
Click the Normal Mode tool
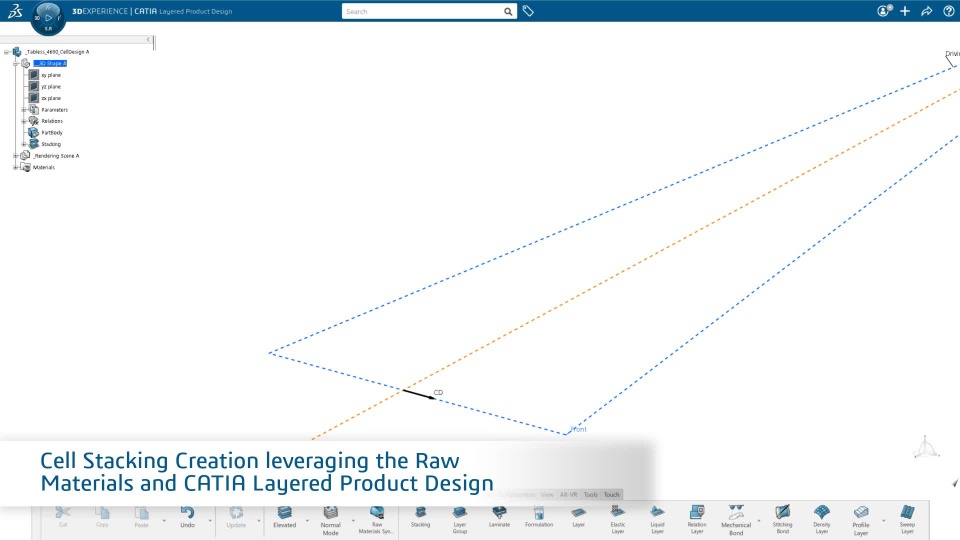click(331, 520)
